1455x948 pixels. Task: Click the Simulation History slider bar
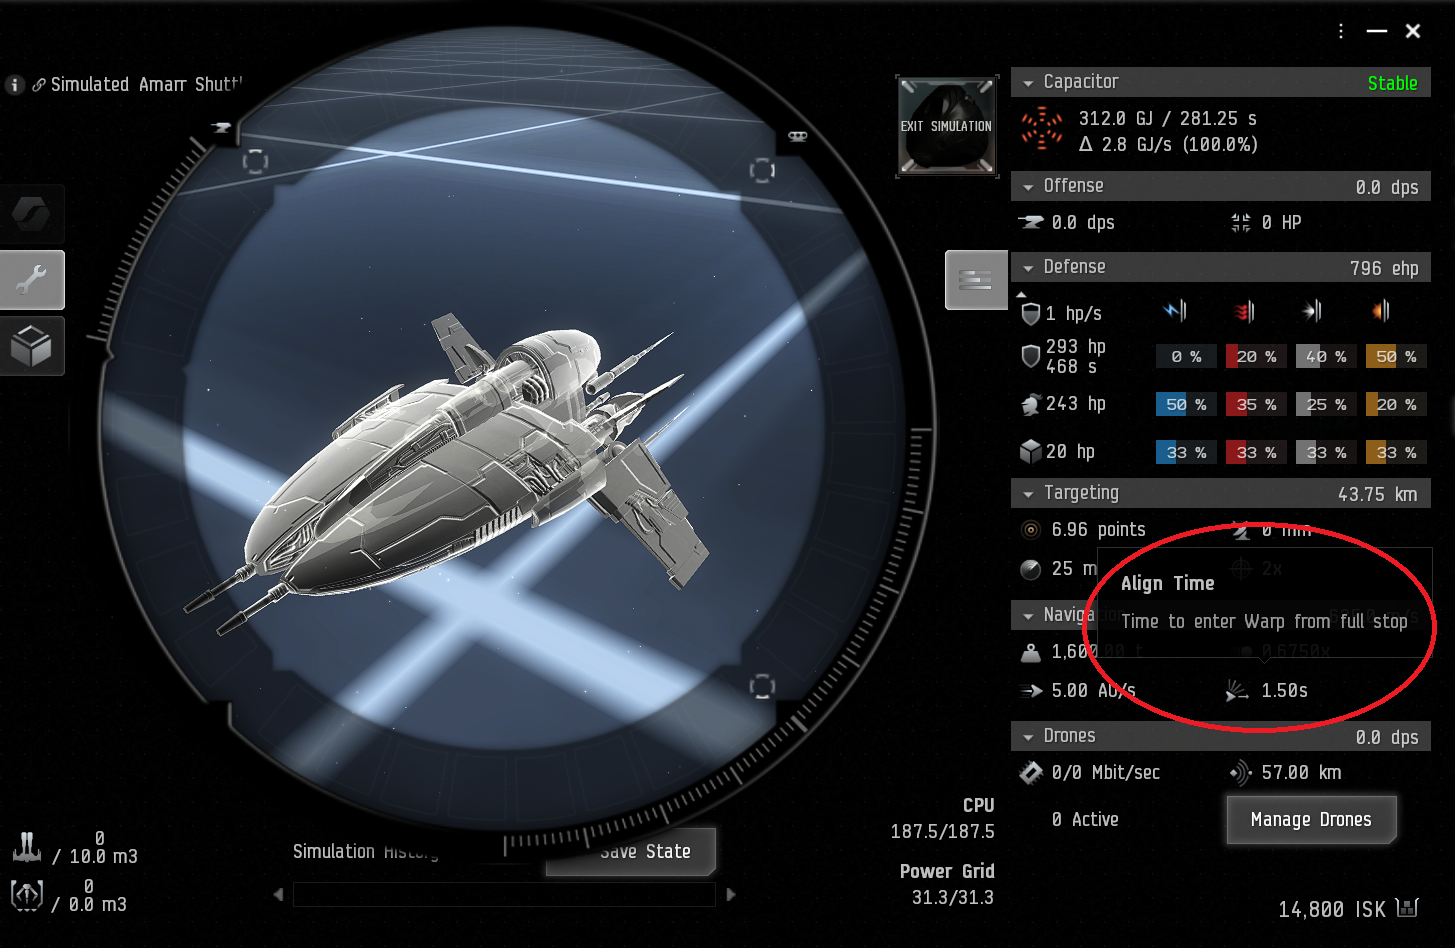504,894
